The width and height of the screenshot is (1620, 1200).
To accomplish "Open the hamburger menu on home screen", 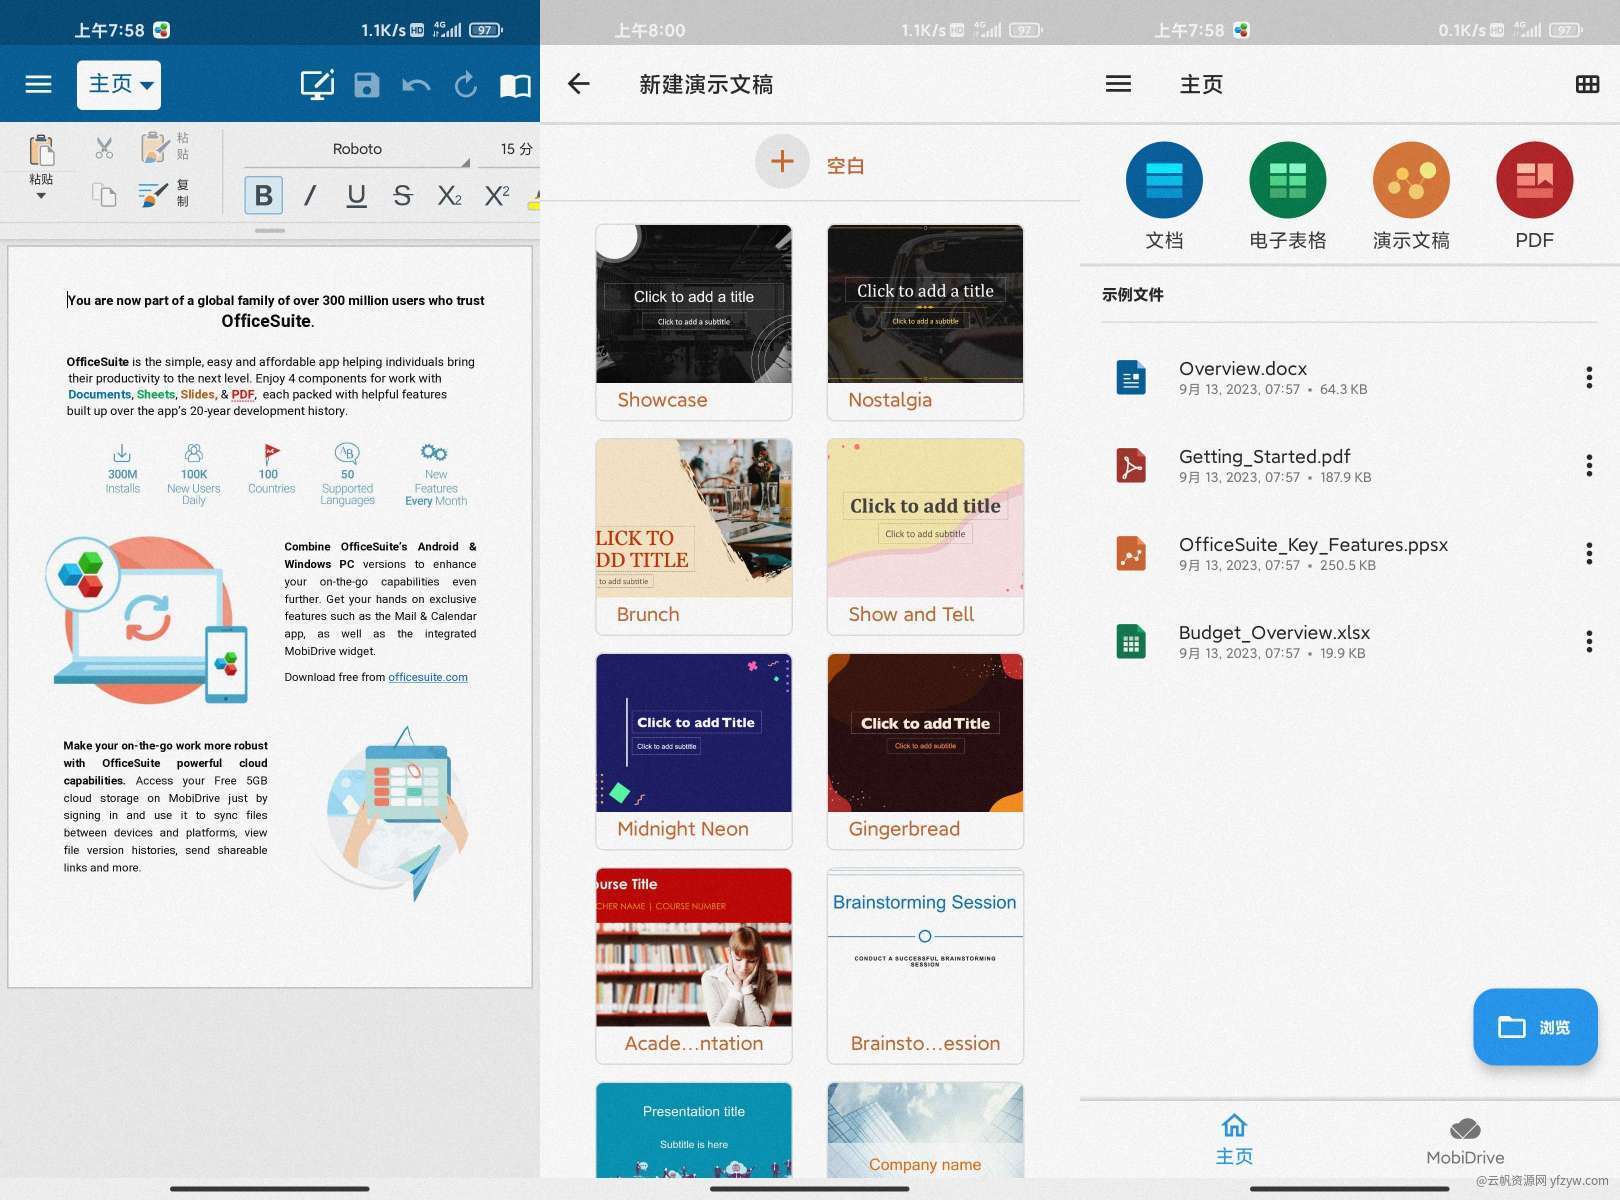I will pyautogui.click(x=1118, y=84).
